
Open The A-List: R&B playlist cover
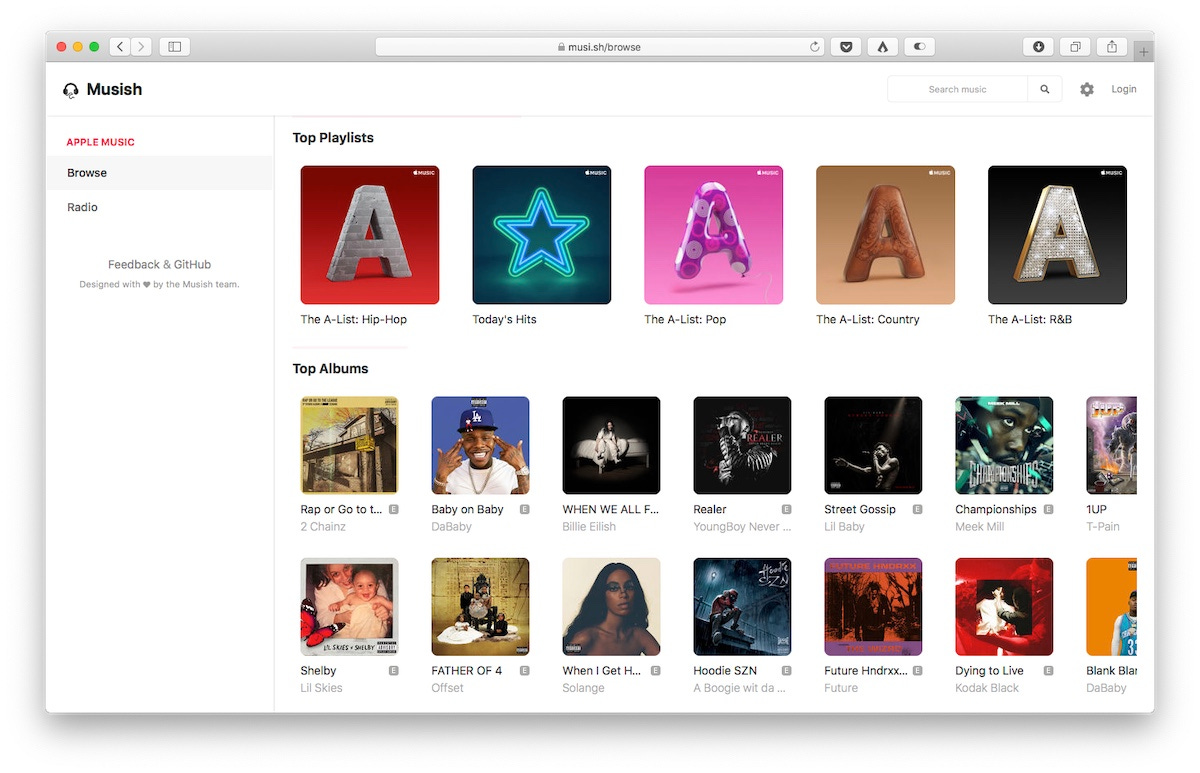pos(1057,235)
